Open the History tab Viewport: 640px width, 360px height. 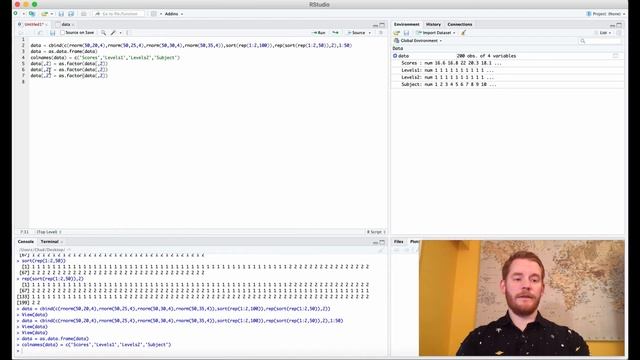click(433, 24)
